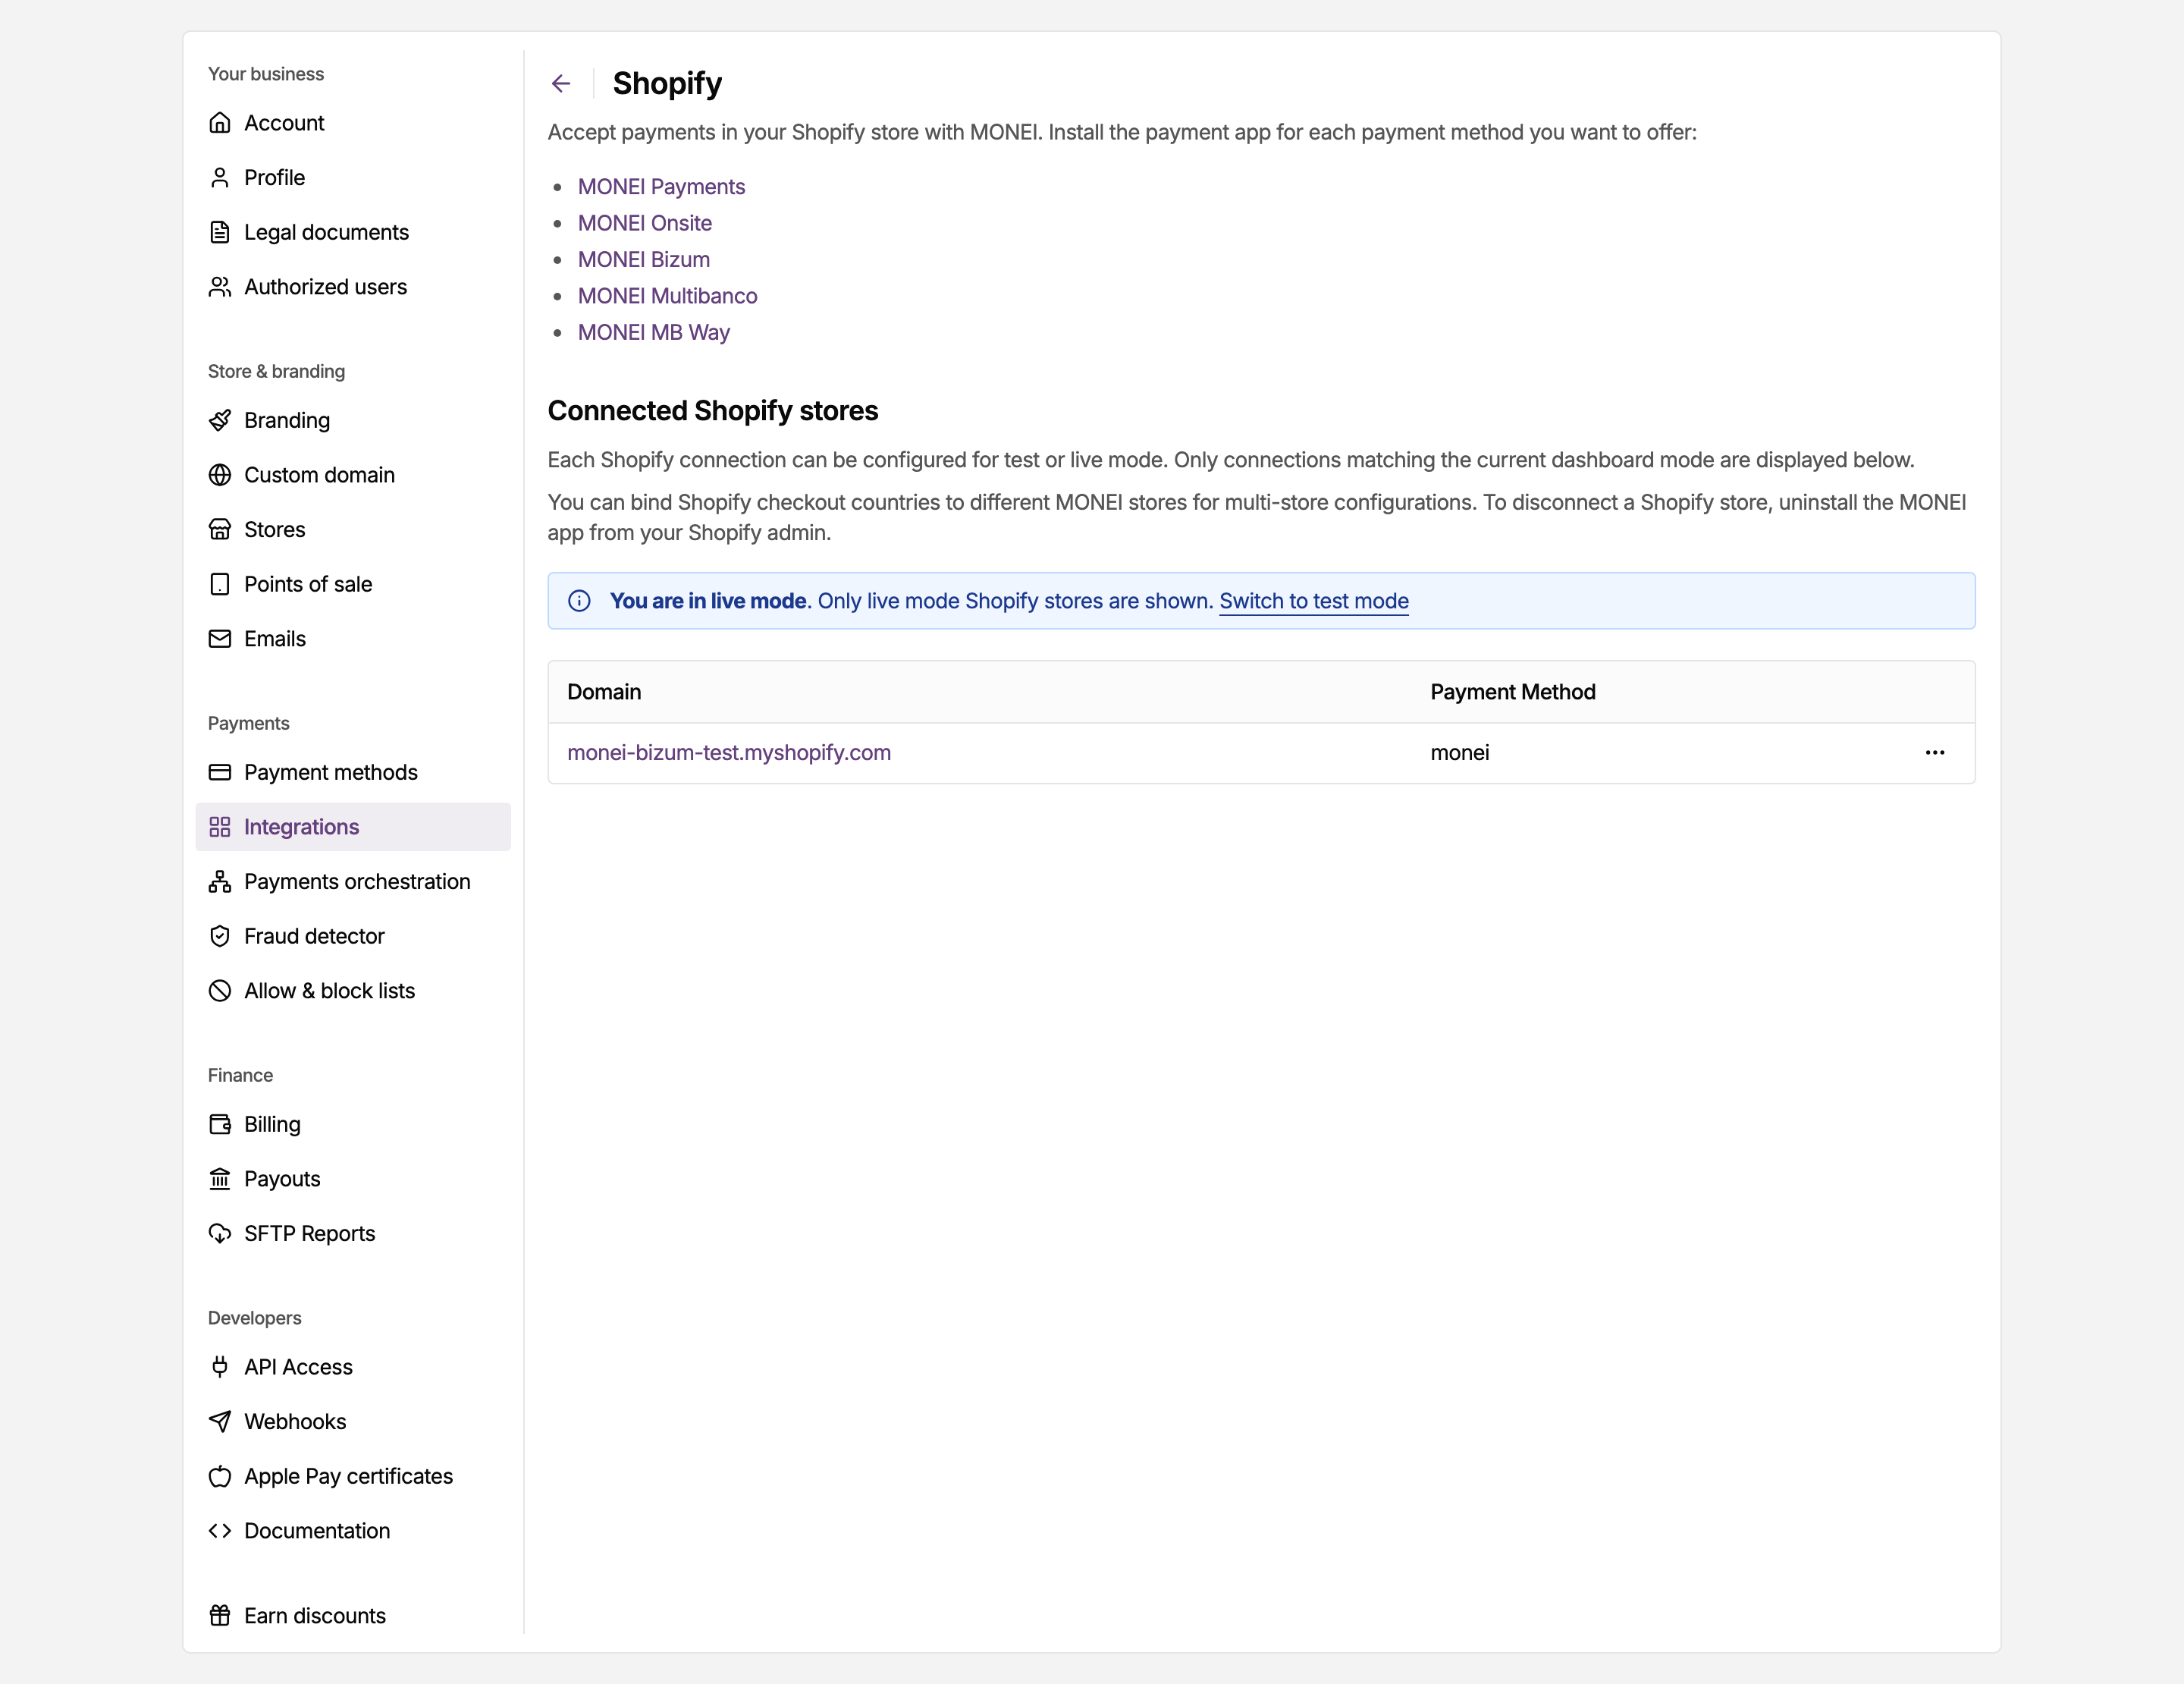This screenshot has height=1684, width=2184.
Task: Open Documentation link in sidebar
Action: [353, 1531]
